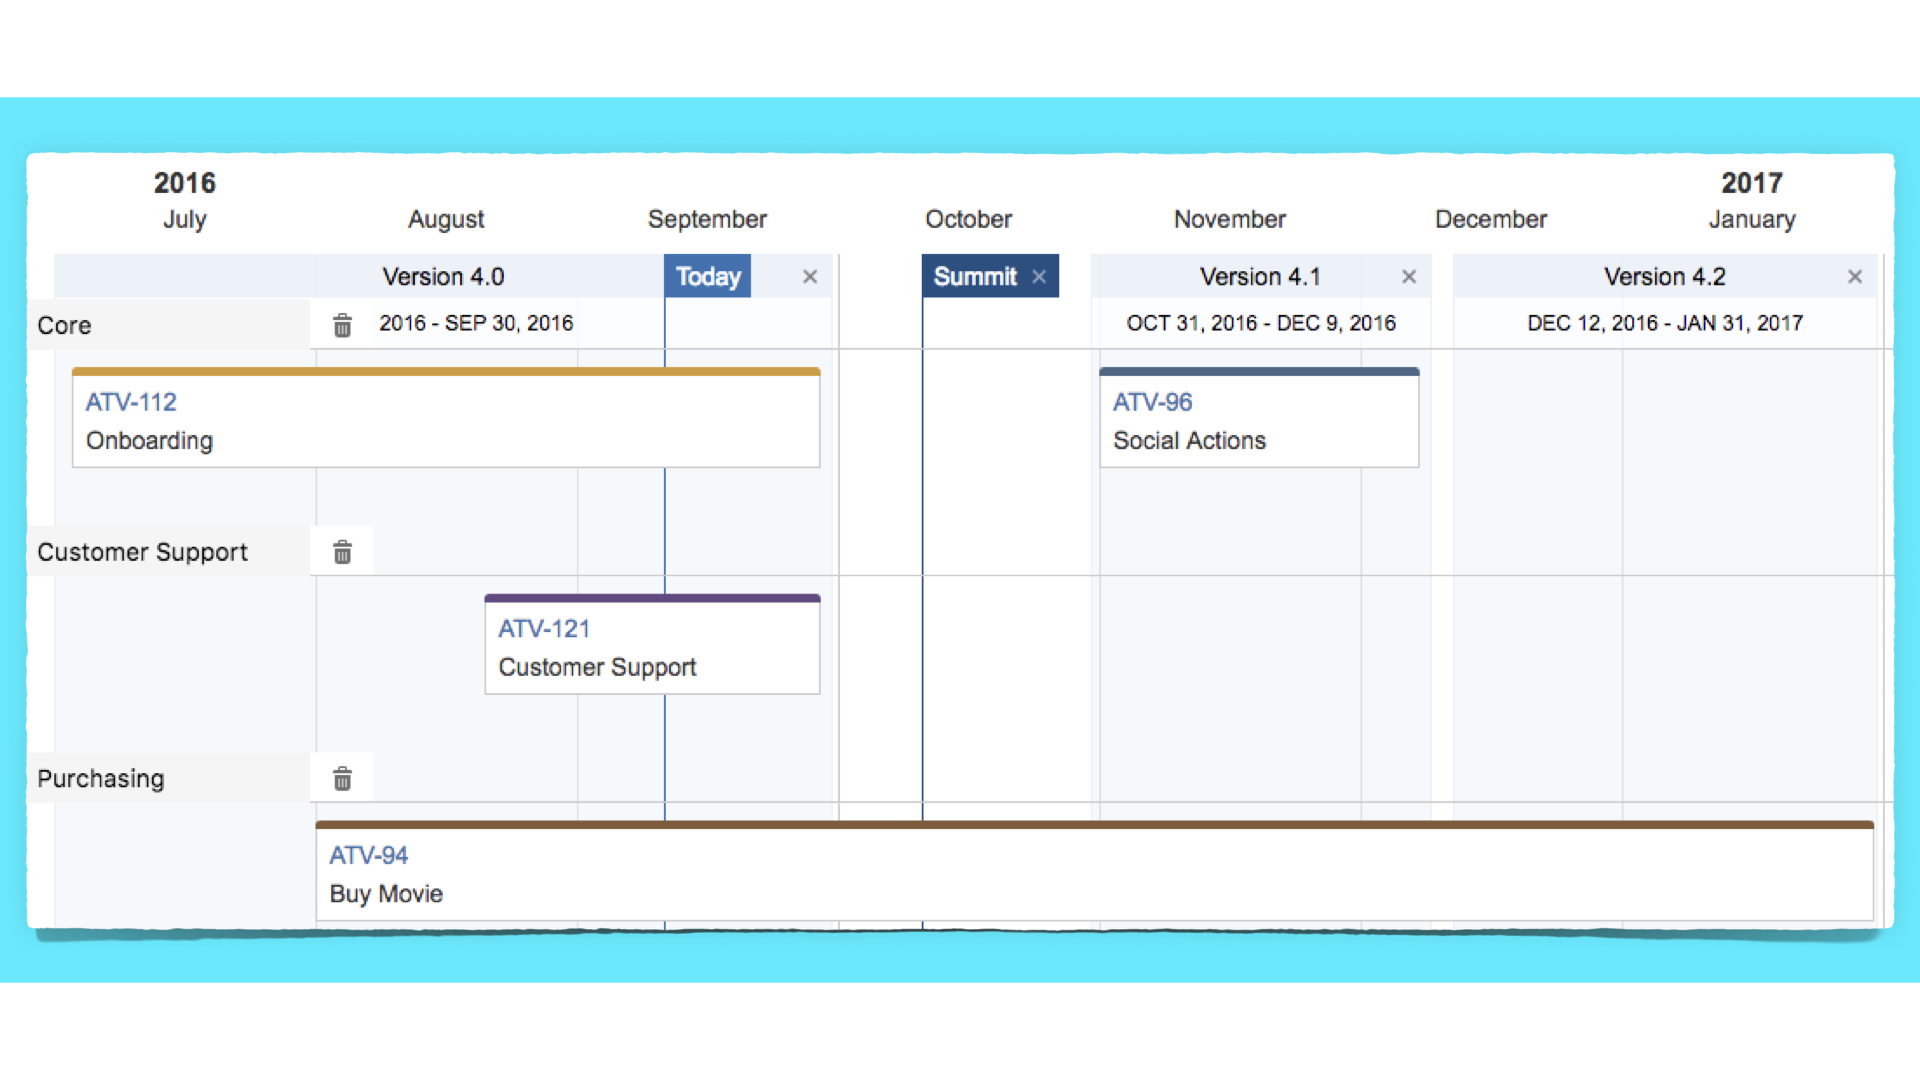Click the Version 4.2 release header

[1665, 277]
